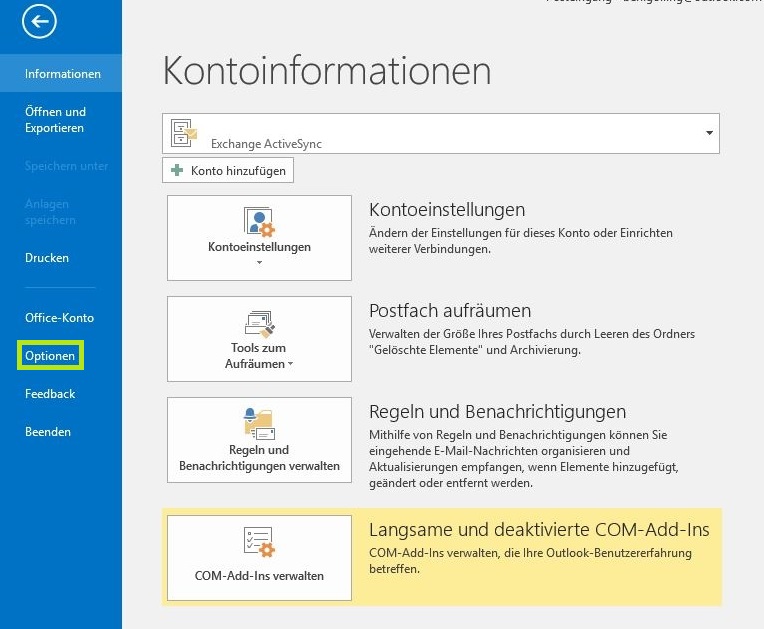
Task: Expand the Tools zum Aufräumen arrow
Action: point(291,363)
